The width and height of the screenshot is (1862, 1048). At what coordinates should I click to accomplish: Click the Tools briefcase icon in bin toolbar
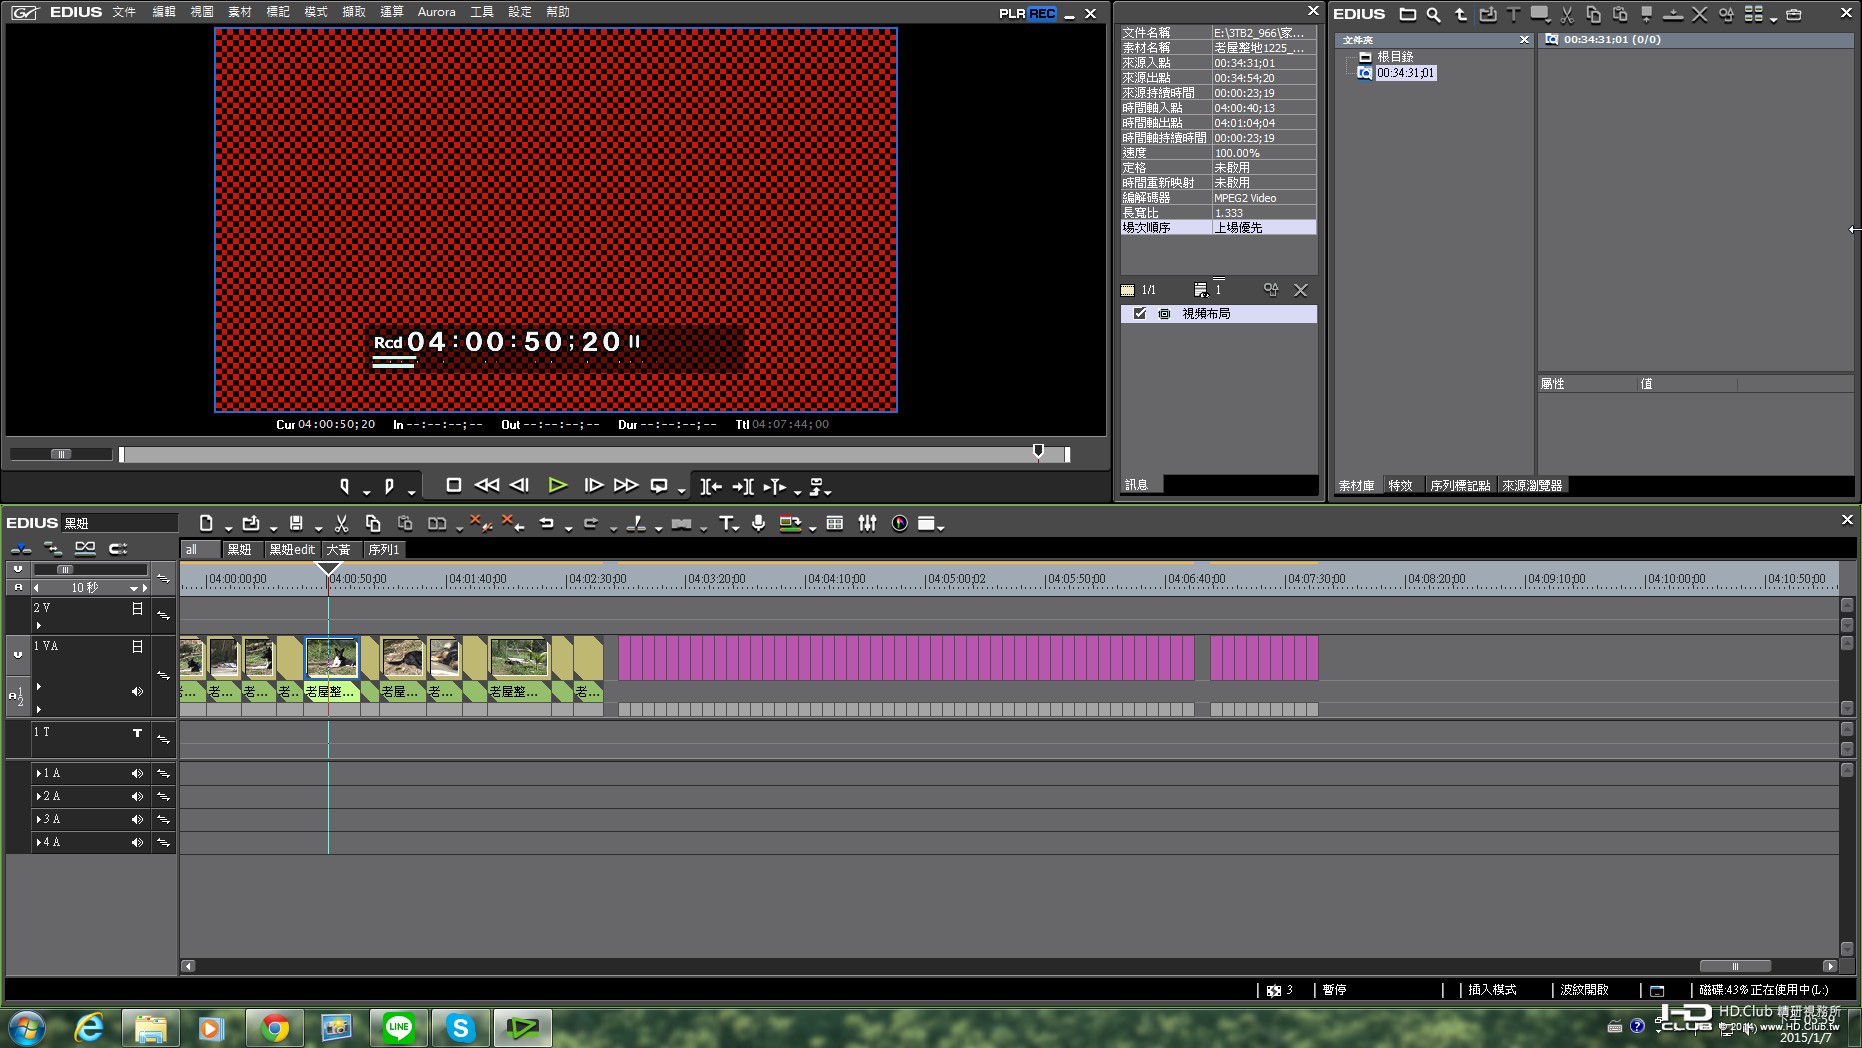(x=1794, y=14)
